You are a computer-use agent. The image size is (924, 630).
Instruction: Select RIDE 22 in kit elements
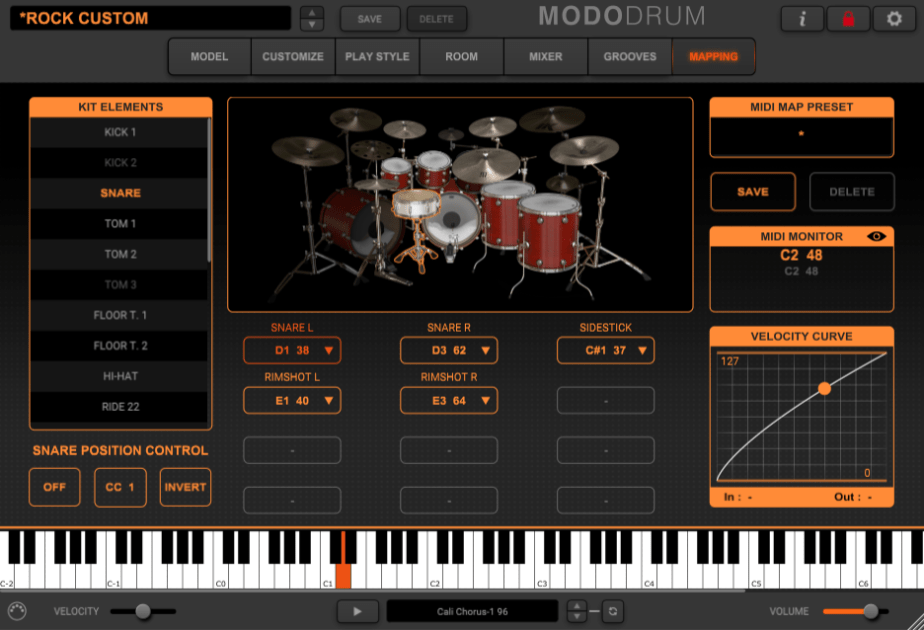click(120, 407)
